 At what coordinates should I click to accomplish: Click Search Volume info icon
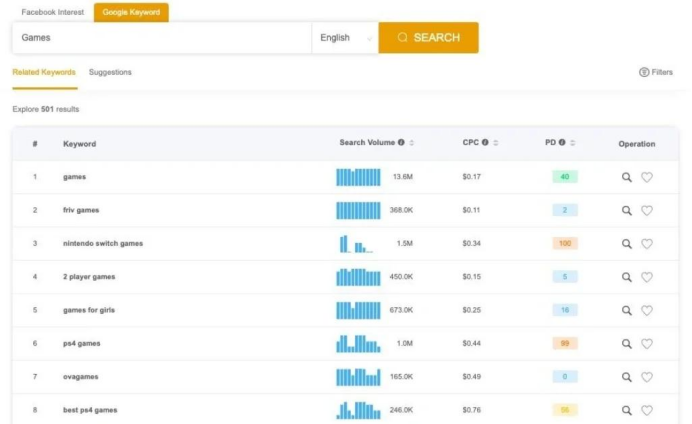(401, 143)
